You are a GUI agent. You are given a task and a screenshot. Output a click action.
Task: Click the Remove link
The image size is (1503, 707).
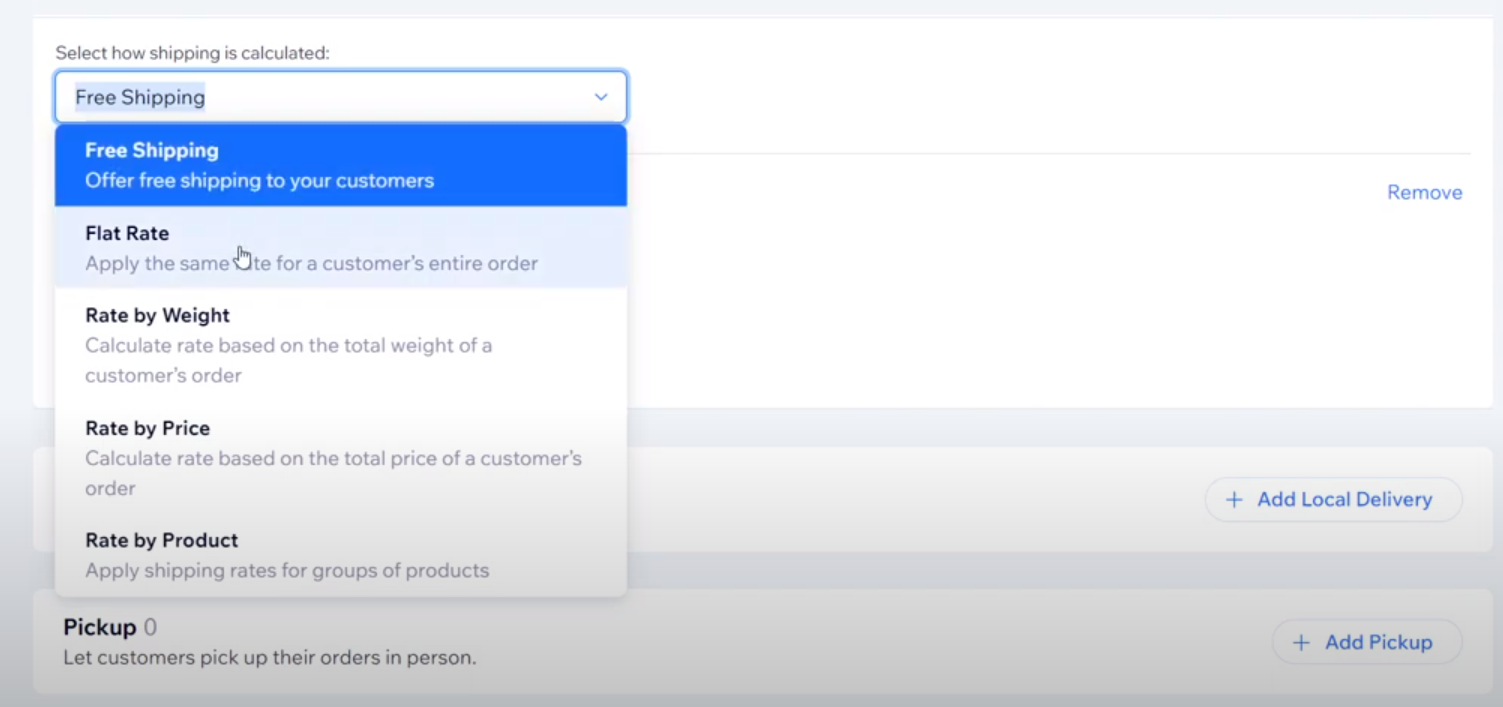(1424, 193)
